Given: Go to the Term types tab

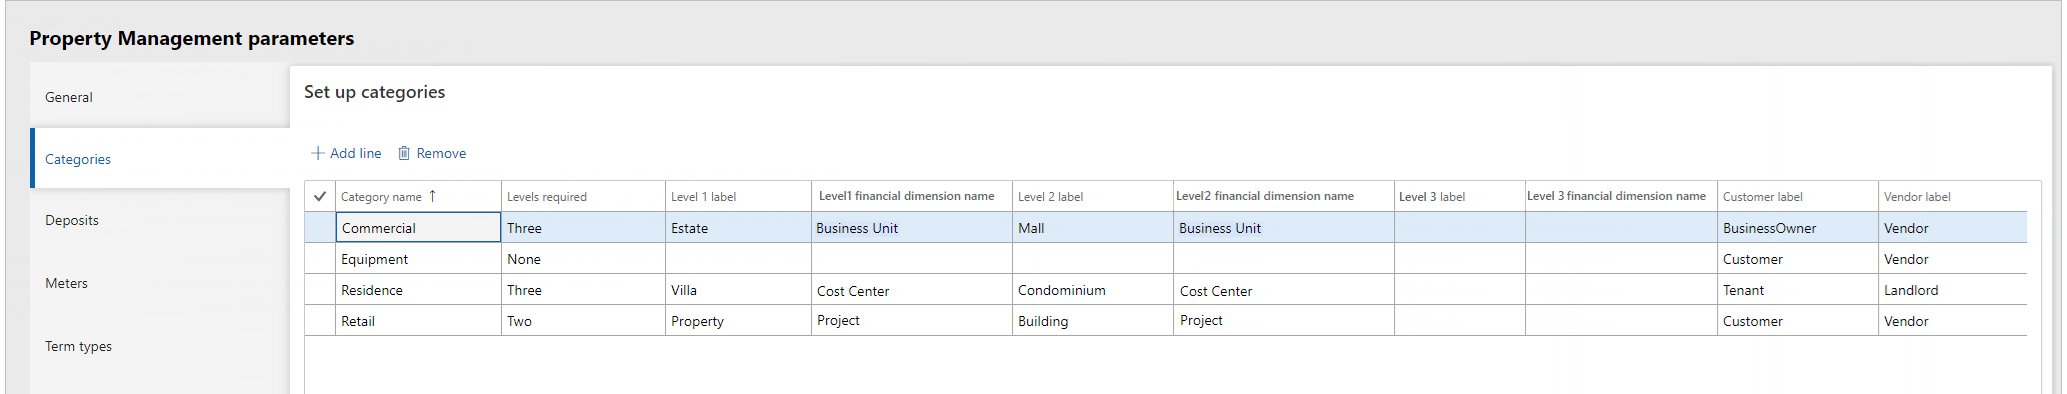Looking at the screenshot, I should 160,346.
